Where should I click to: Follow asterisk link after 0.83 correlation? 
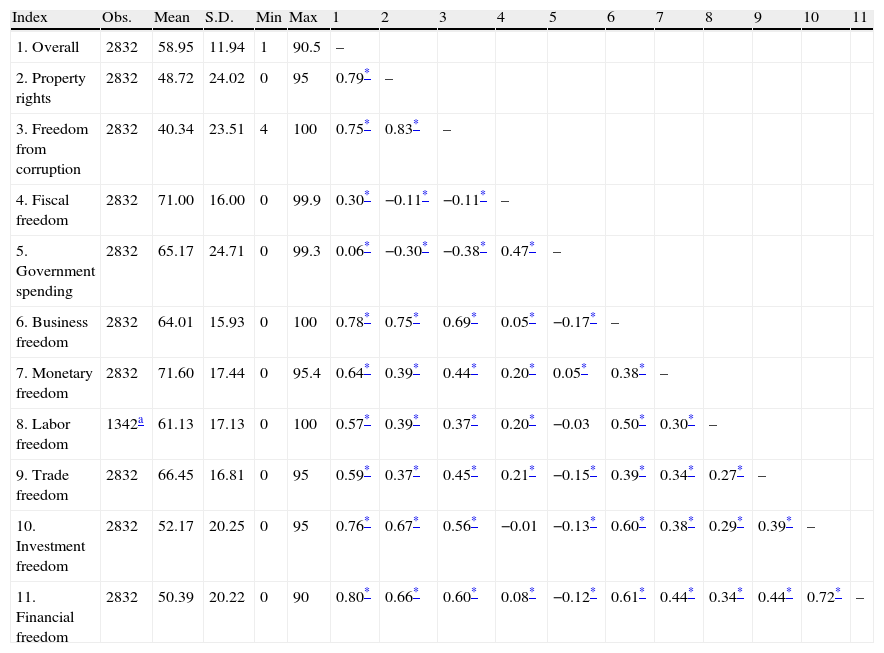point(416,124)
